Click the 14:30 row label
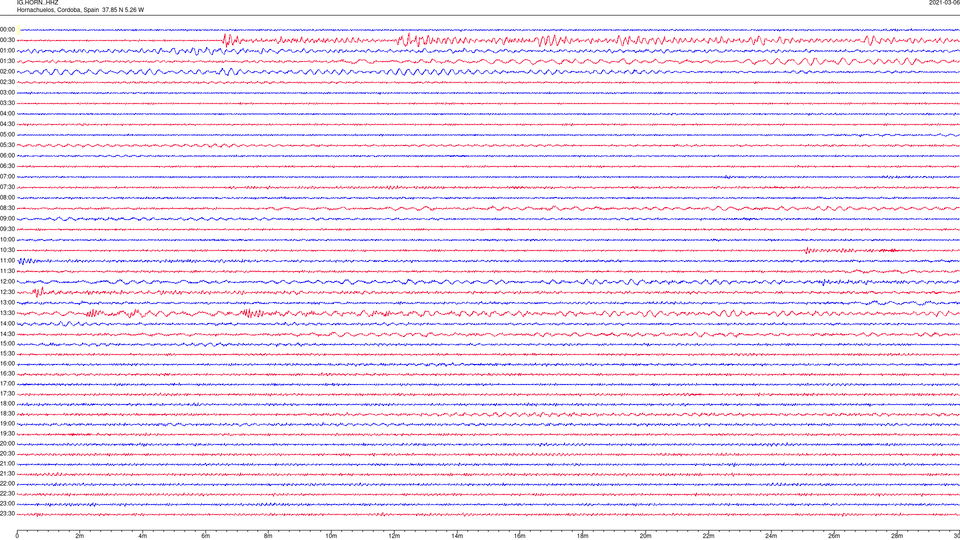Screen dimensions: 960x540 pos(7,334)
